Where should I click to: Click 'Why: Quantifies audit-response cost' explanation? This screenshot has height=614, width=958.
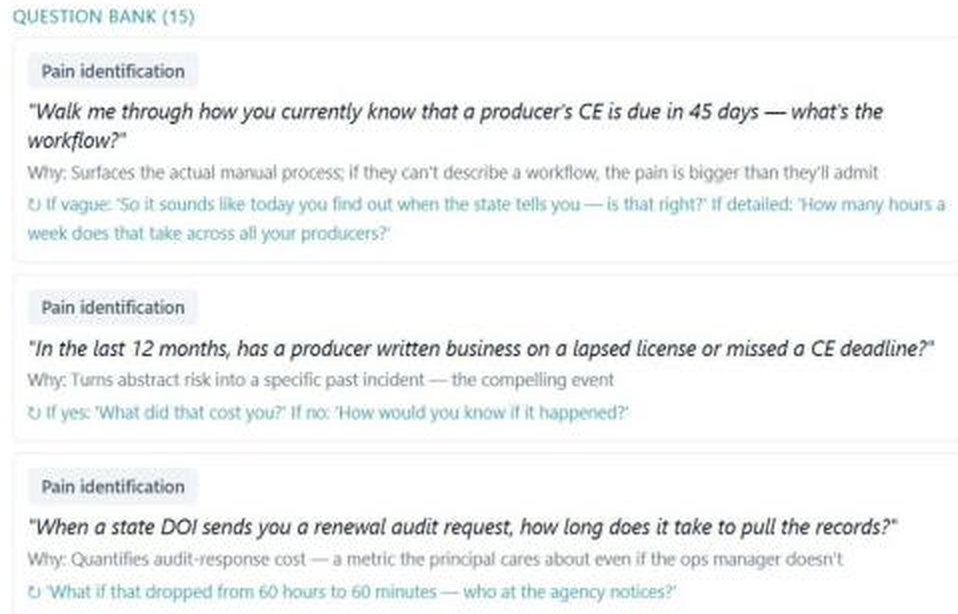(x=435, y=559)
